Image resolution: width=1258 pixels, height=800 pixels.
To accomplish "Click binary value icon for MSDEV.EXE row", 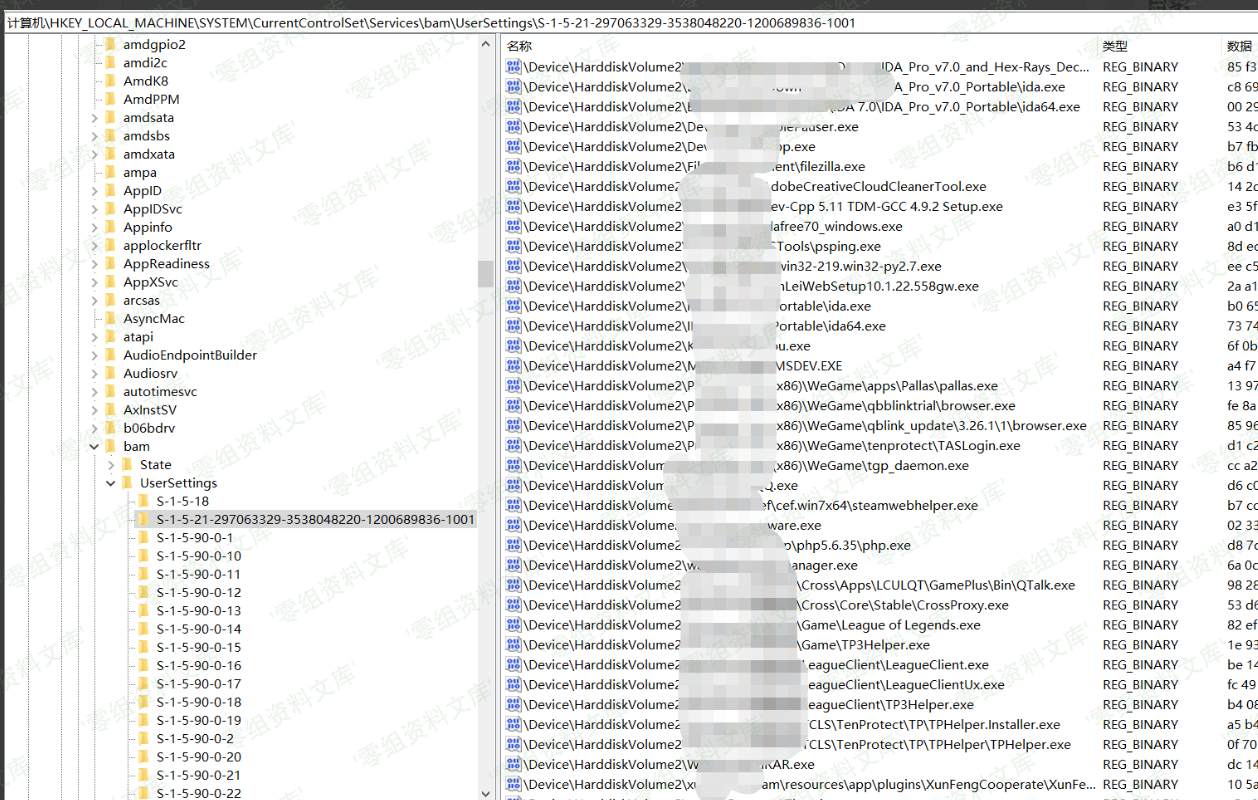I will coord(514,366).
